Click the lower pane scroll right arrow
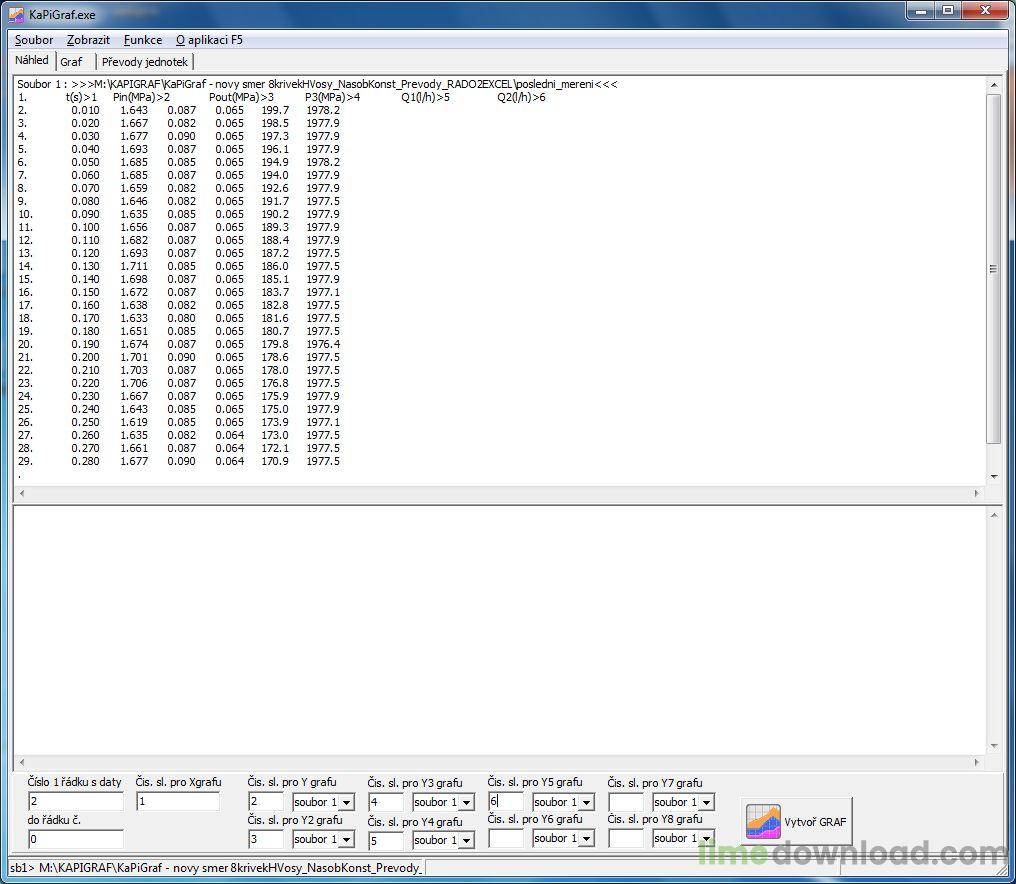This screenshot has height=884, width=1016. pos(977,762)
